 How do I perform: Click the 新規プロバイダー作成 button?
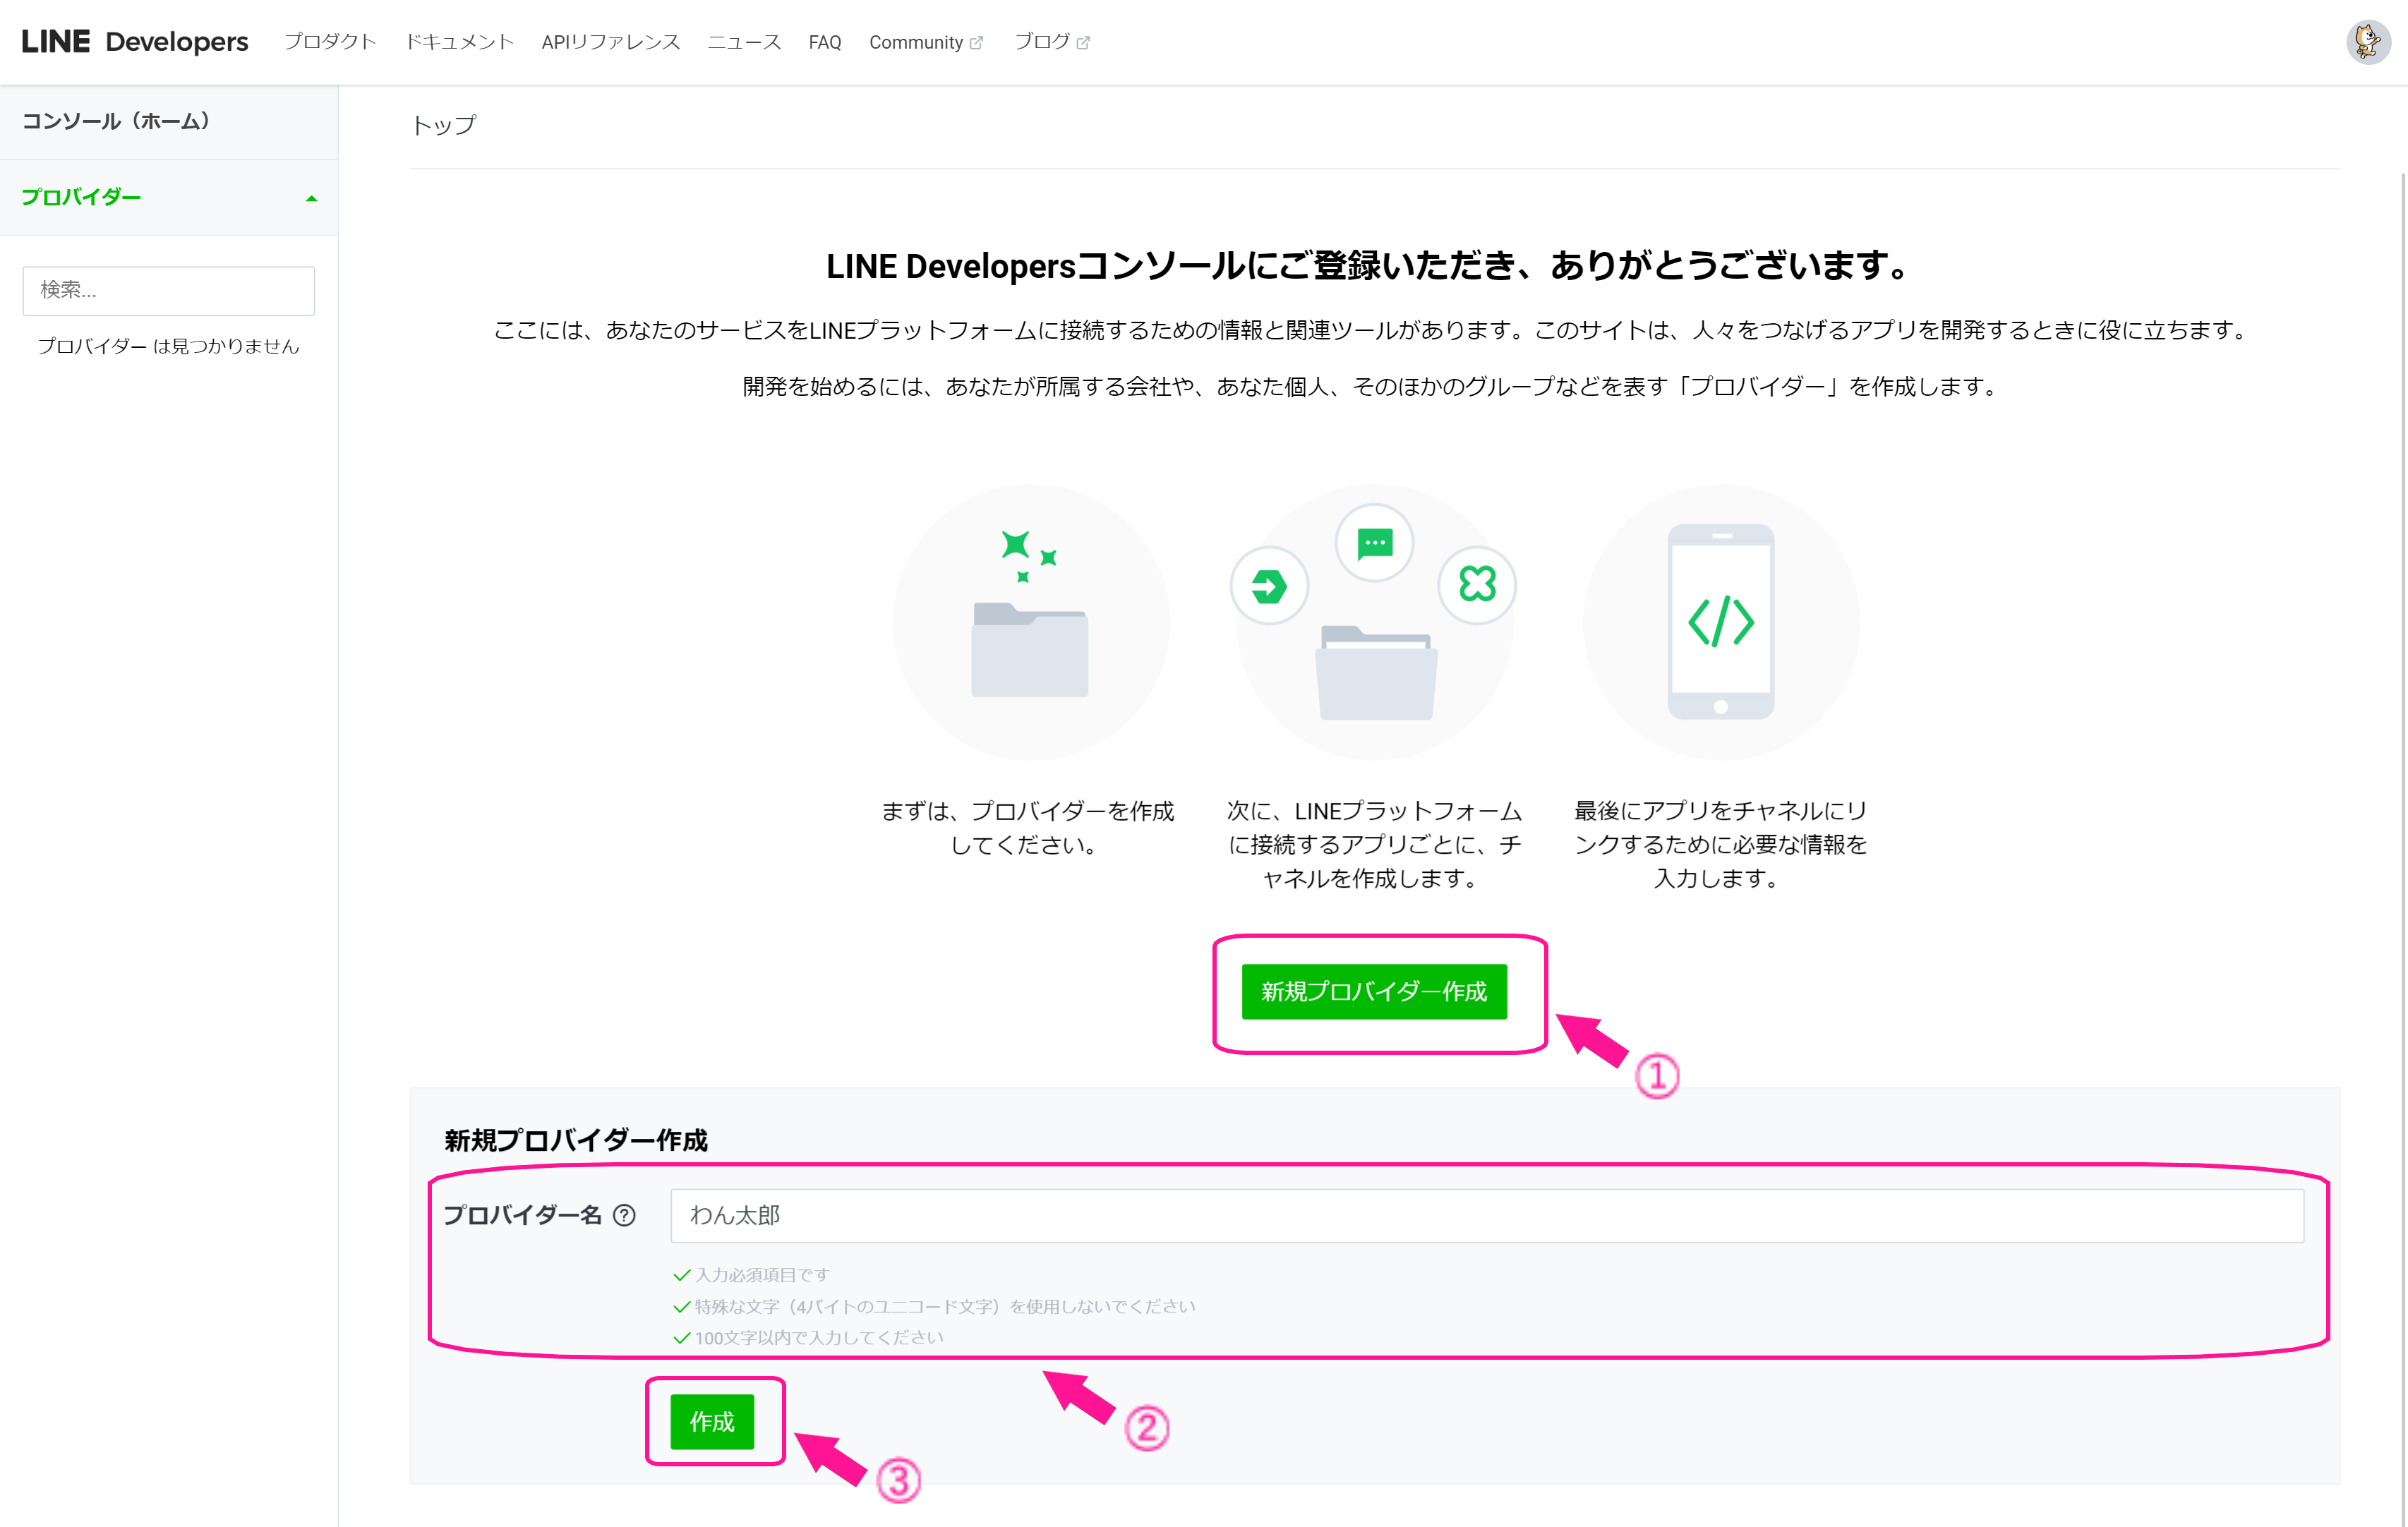coord(1374,991)
